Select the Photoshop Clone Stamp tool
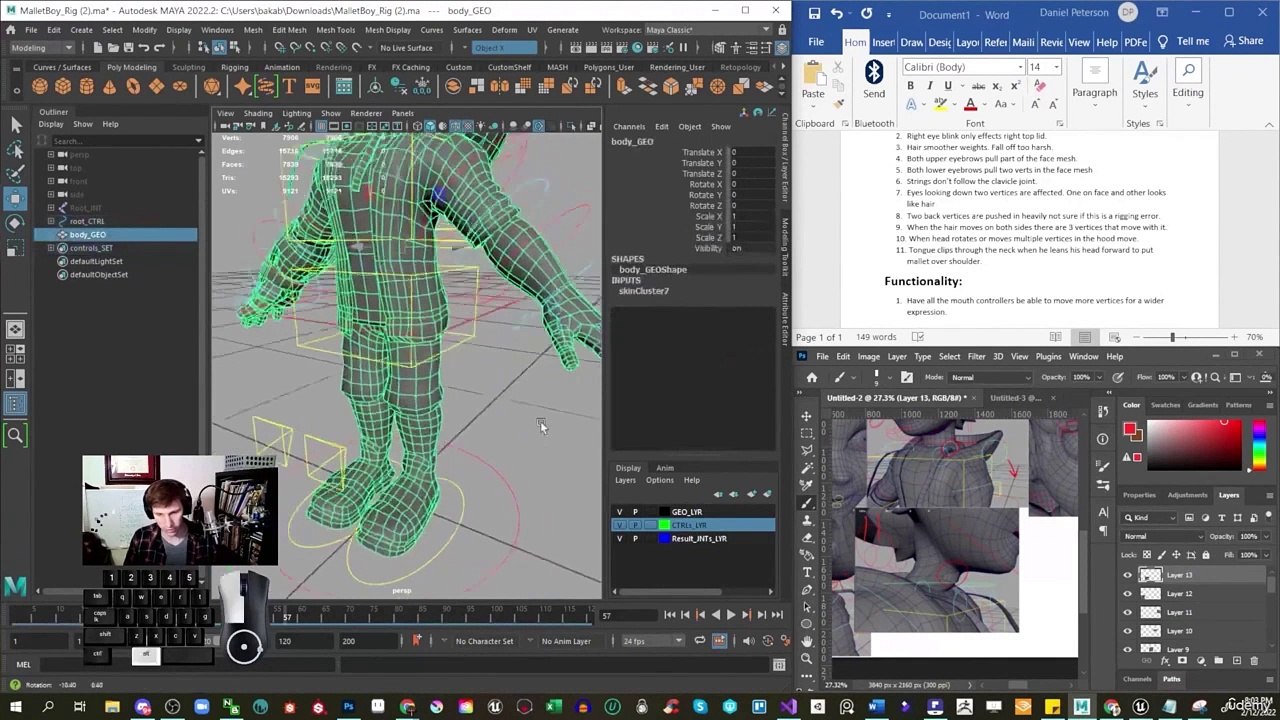Screen dimensions: 1280x720 (807, 520)
